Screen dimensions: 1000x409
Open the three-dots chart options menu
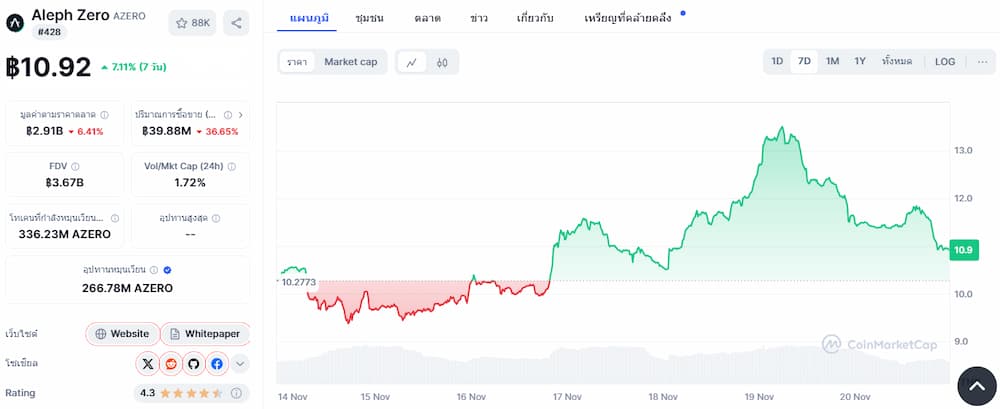click(x=982, y=62)
